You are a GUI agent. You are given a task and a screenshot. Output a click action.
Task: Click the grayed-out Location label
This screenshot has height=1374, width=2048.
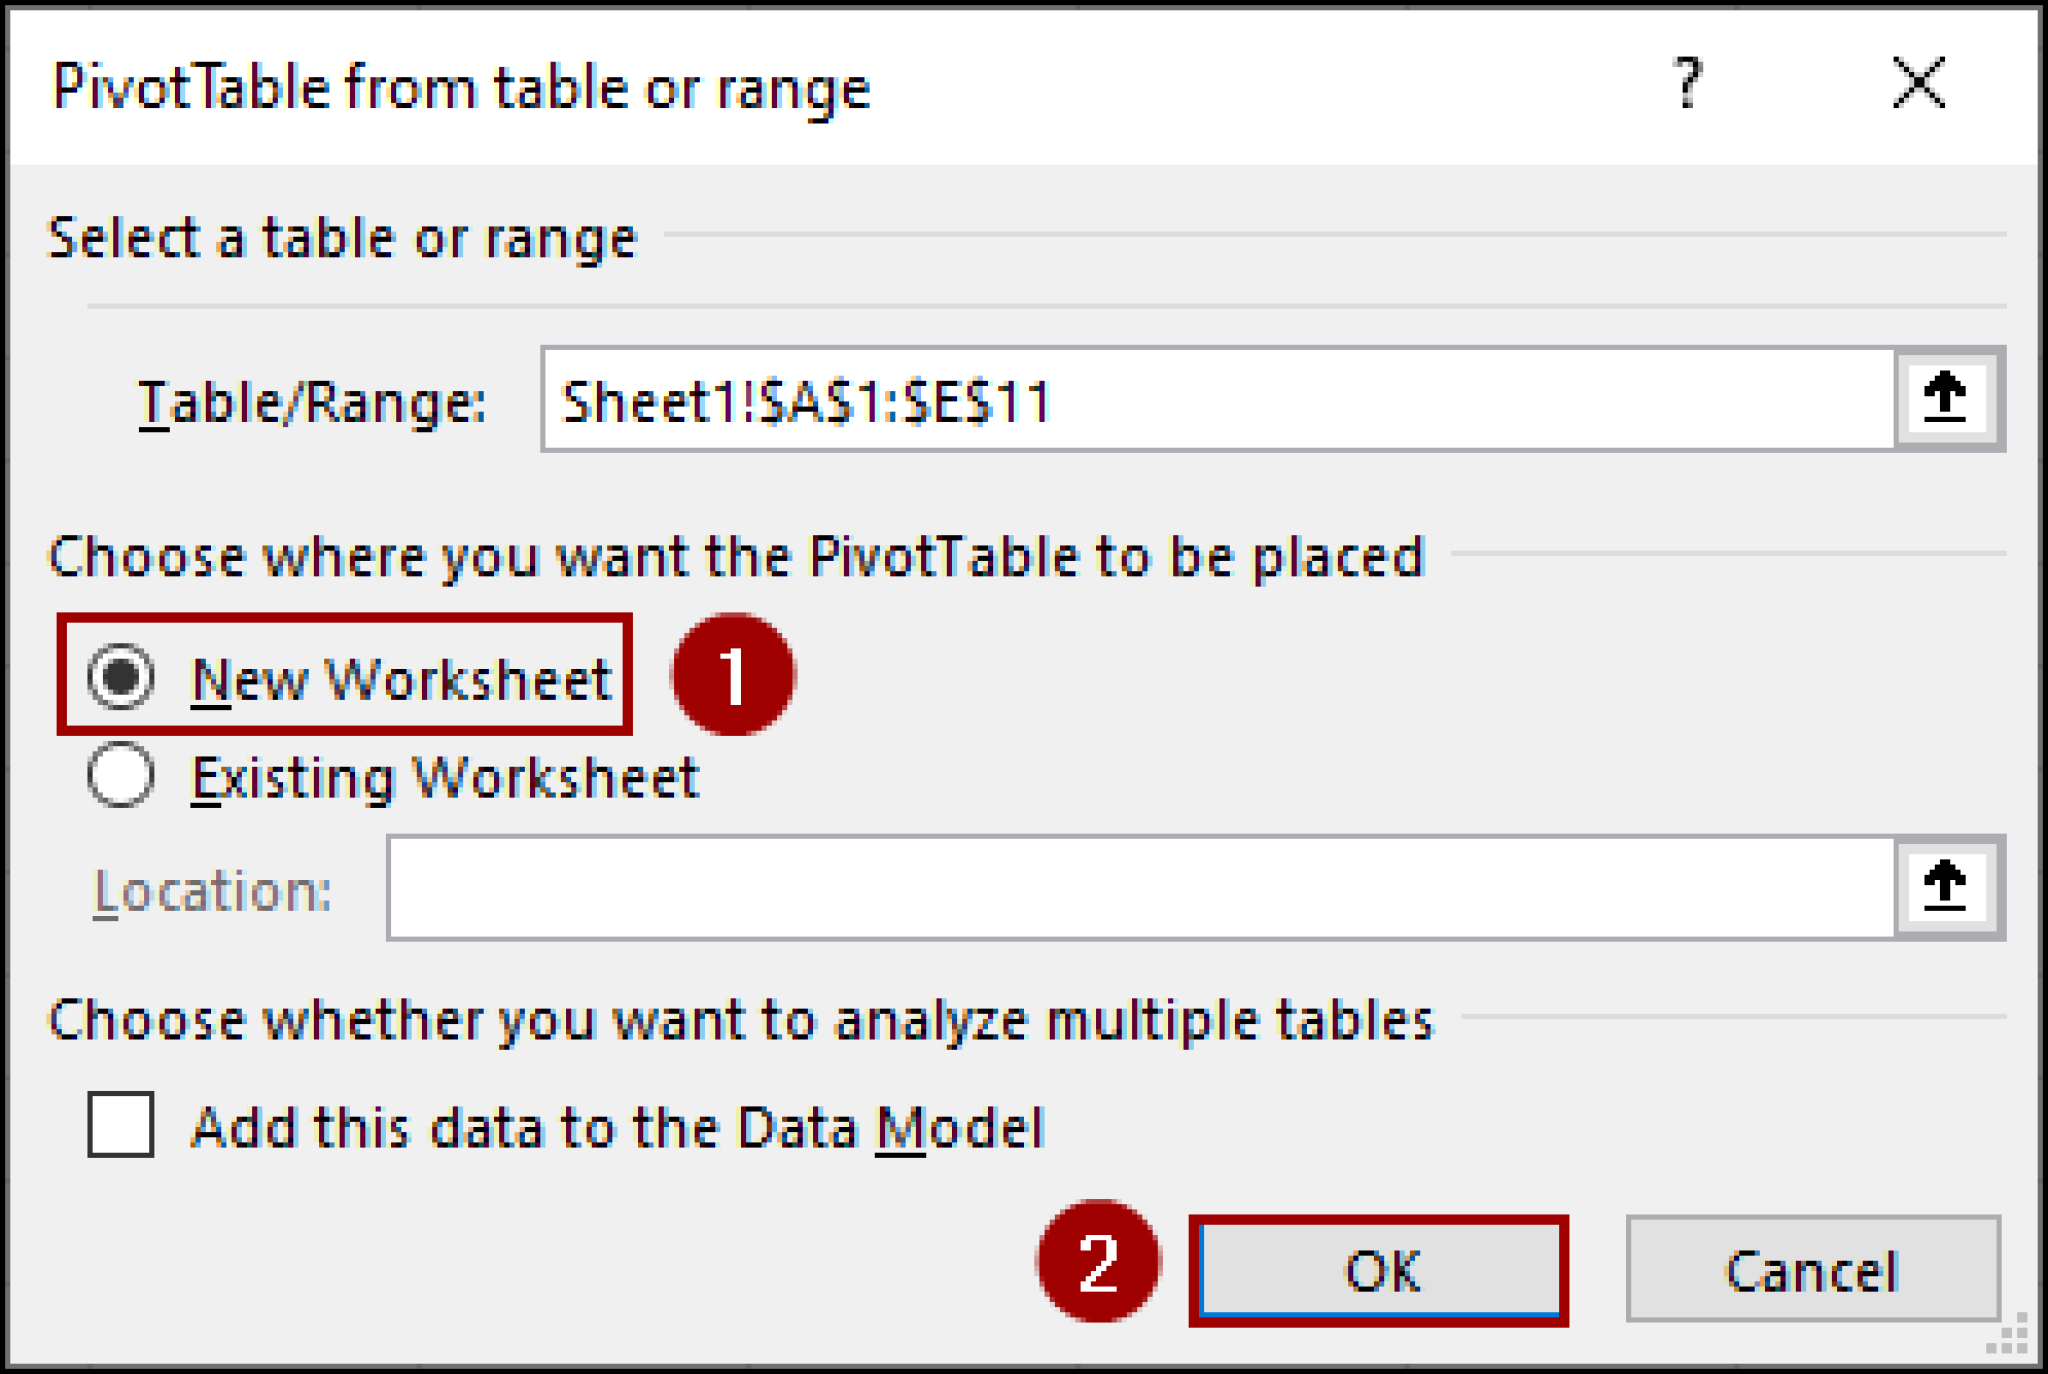pos(210,888)
